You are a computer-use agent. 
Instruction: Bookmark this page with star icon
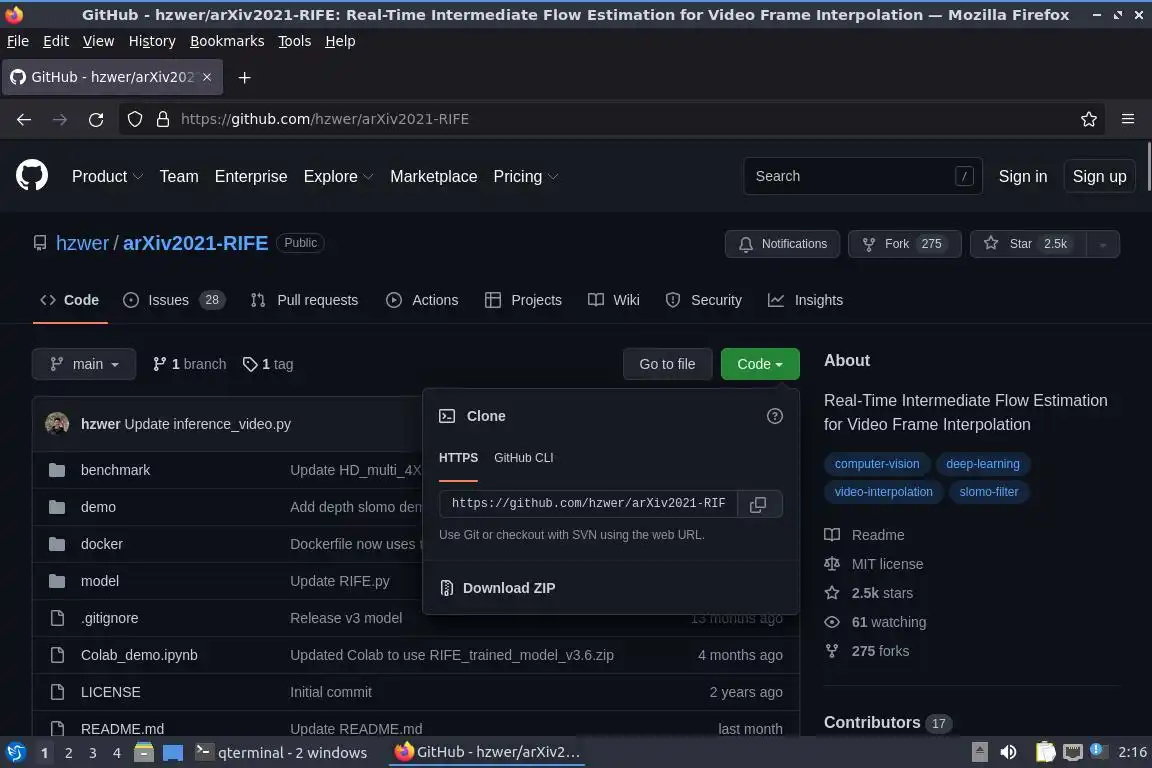[x=1088, y=119]
